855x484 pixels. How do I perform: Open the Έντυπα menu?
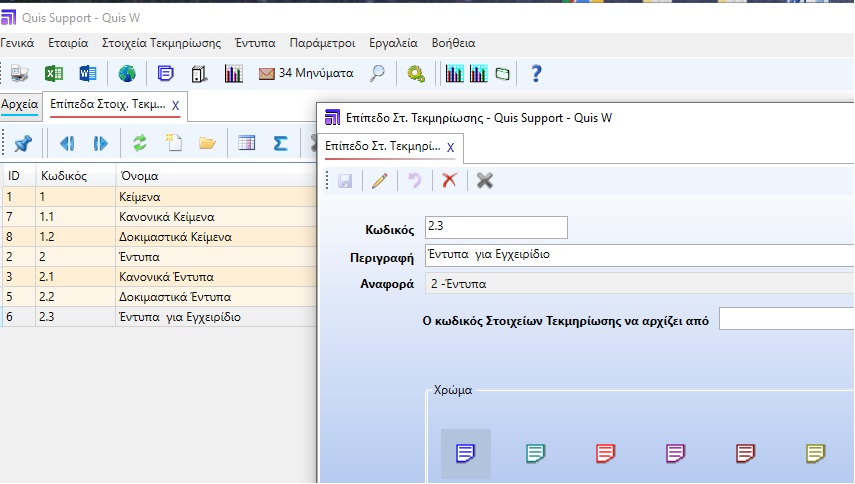coord(255,43)
